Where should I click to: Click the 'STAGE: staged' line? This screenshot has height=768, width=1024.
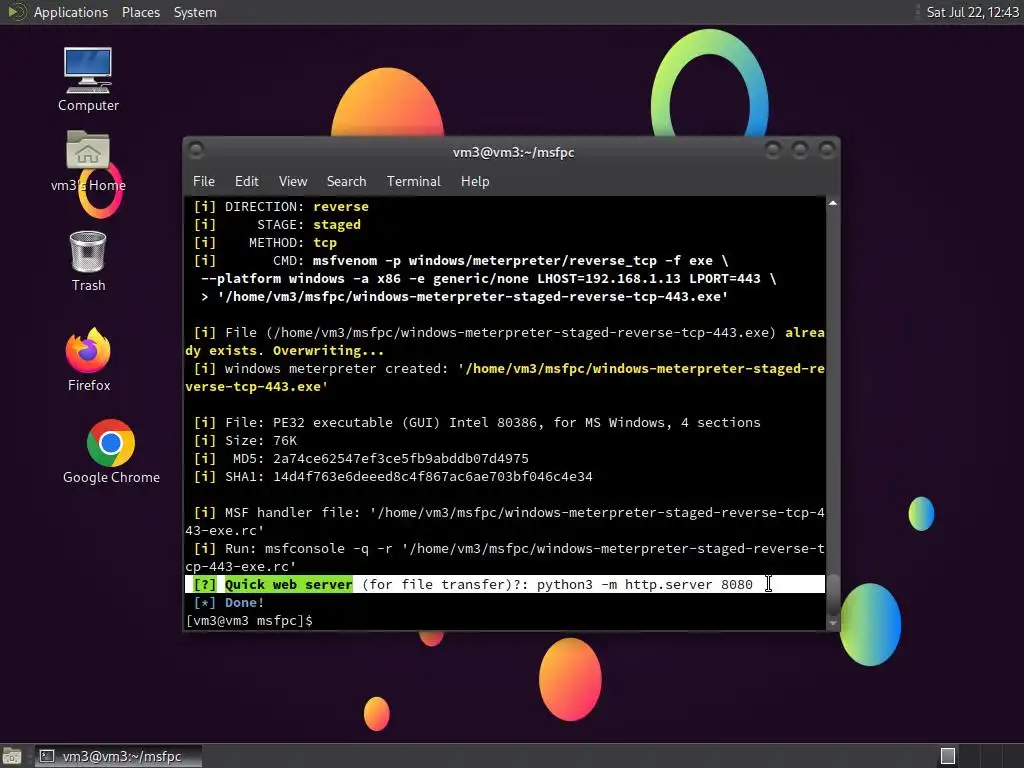pos(277,225)
